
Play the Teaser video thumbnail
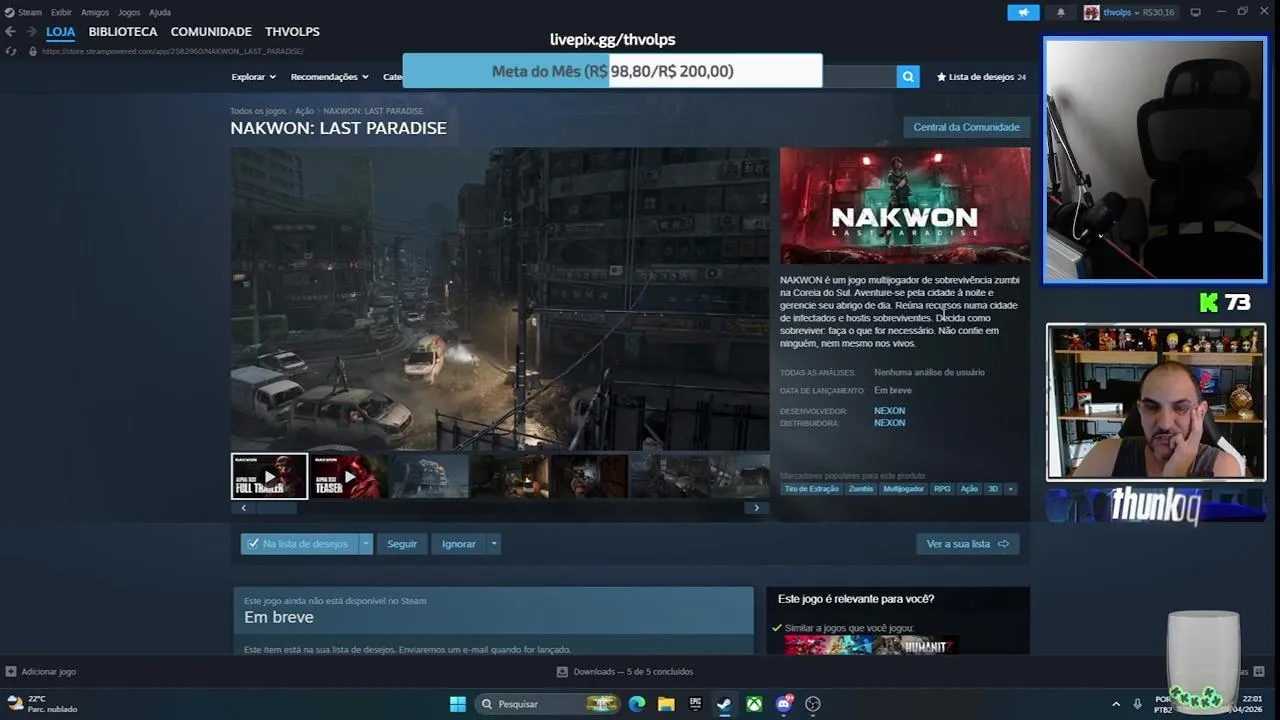tap(349, 476)
